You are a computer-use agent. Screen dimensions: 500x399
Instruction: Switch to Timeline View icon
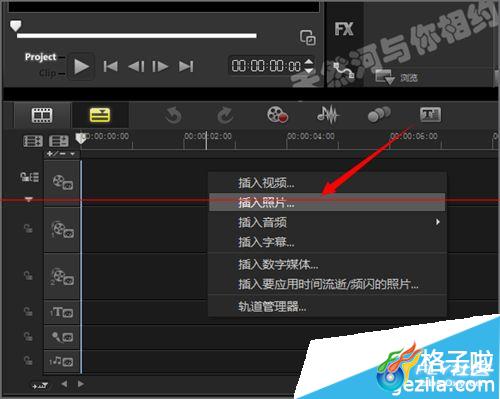coord(100,115)
